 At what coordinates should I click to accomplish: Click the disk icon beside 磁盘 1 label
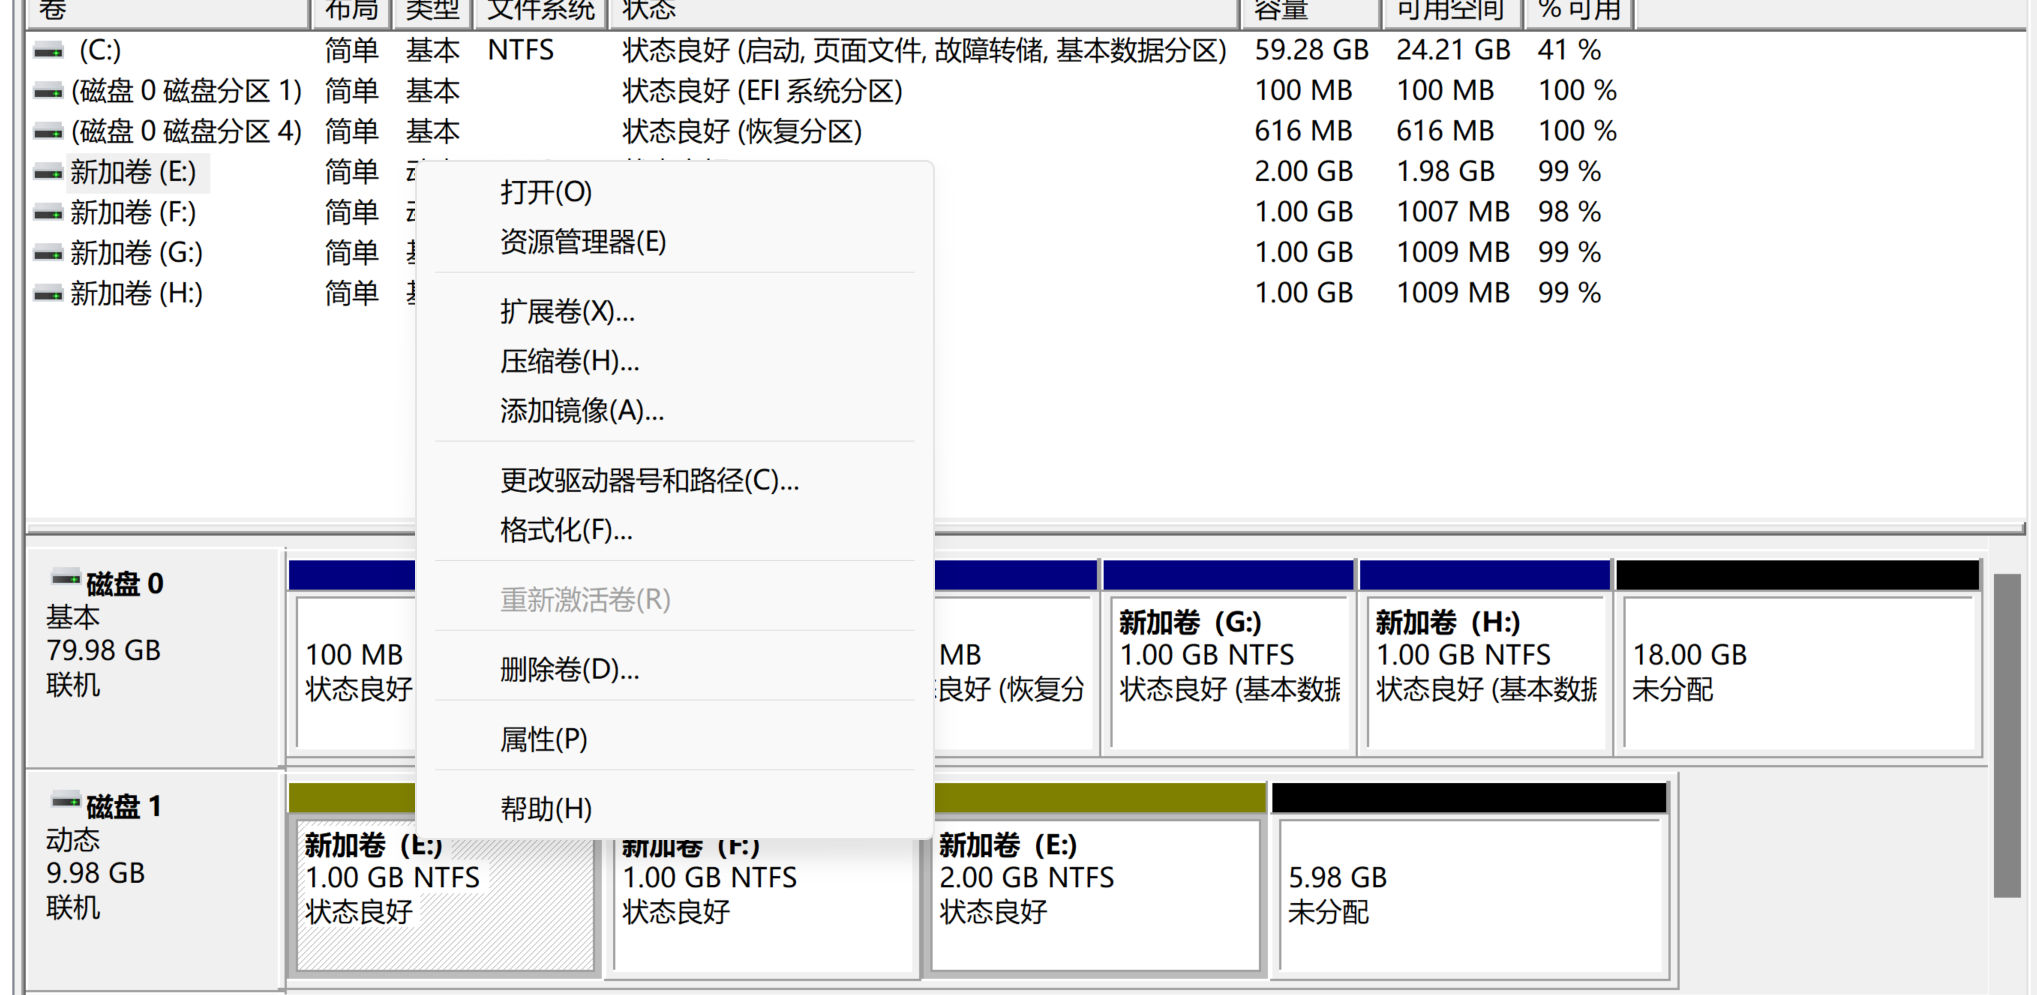pos(66,801)
